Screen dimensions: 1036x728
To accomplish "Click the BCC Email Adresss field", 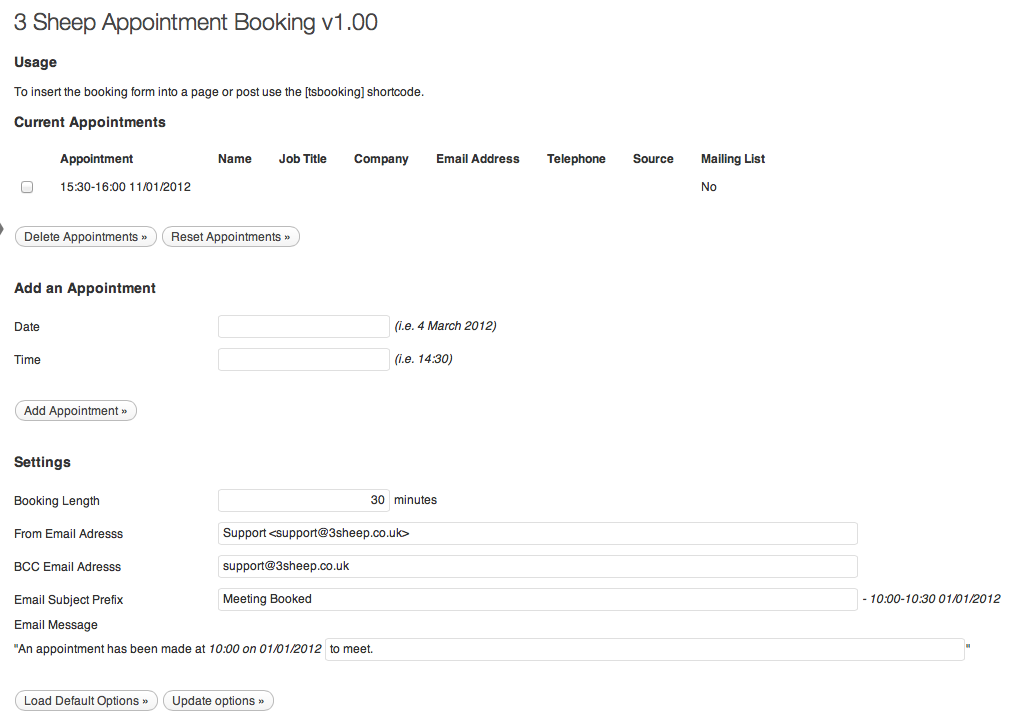I will click(538, 566).
